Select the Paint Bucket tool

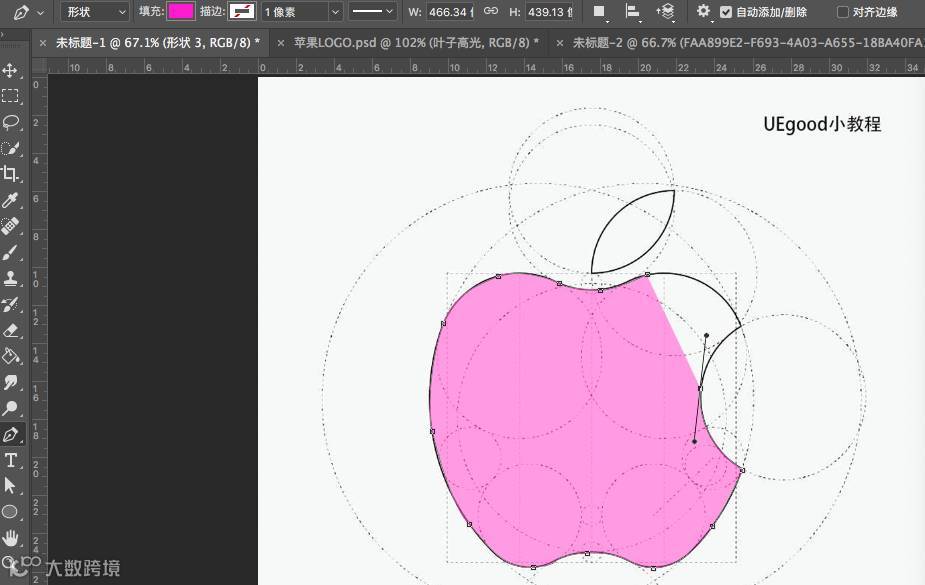[10, 356]
